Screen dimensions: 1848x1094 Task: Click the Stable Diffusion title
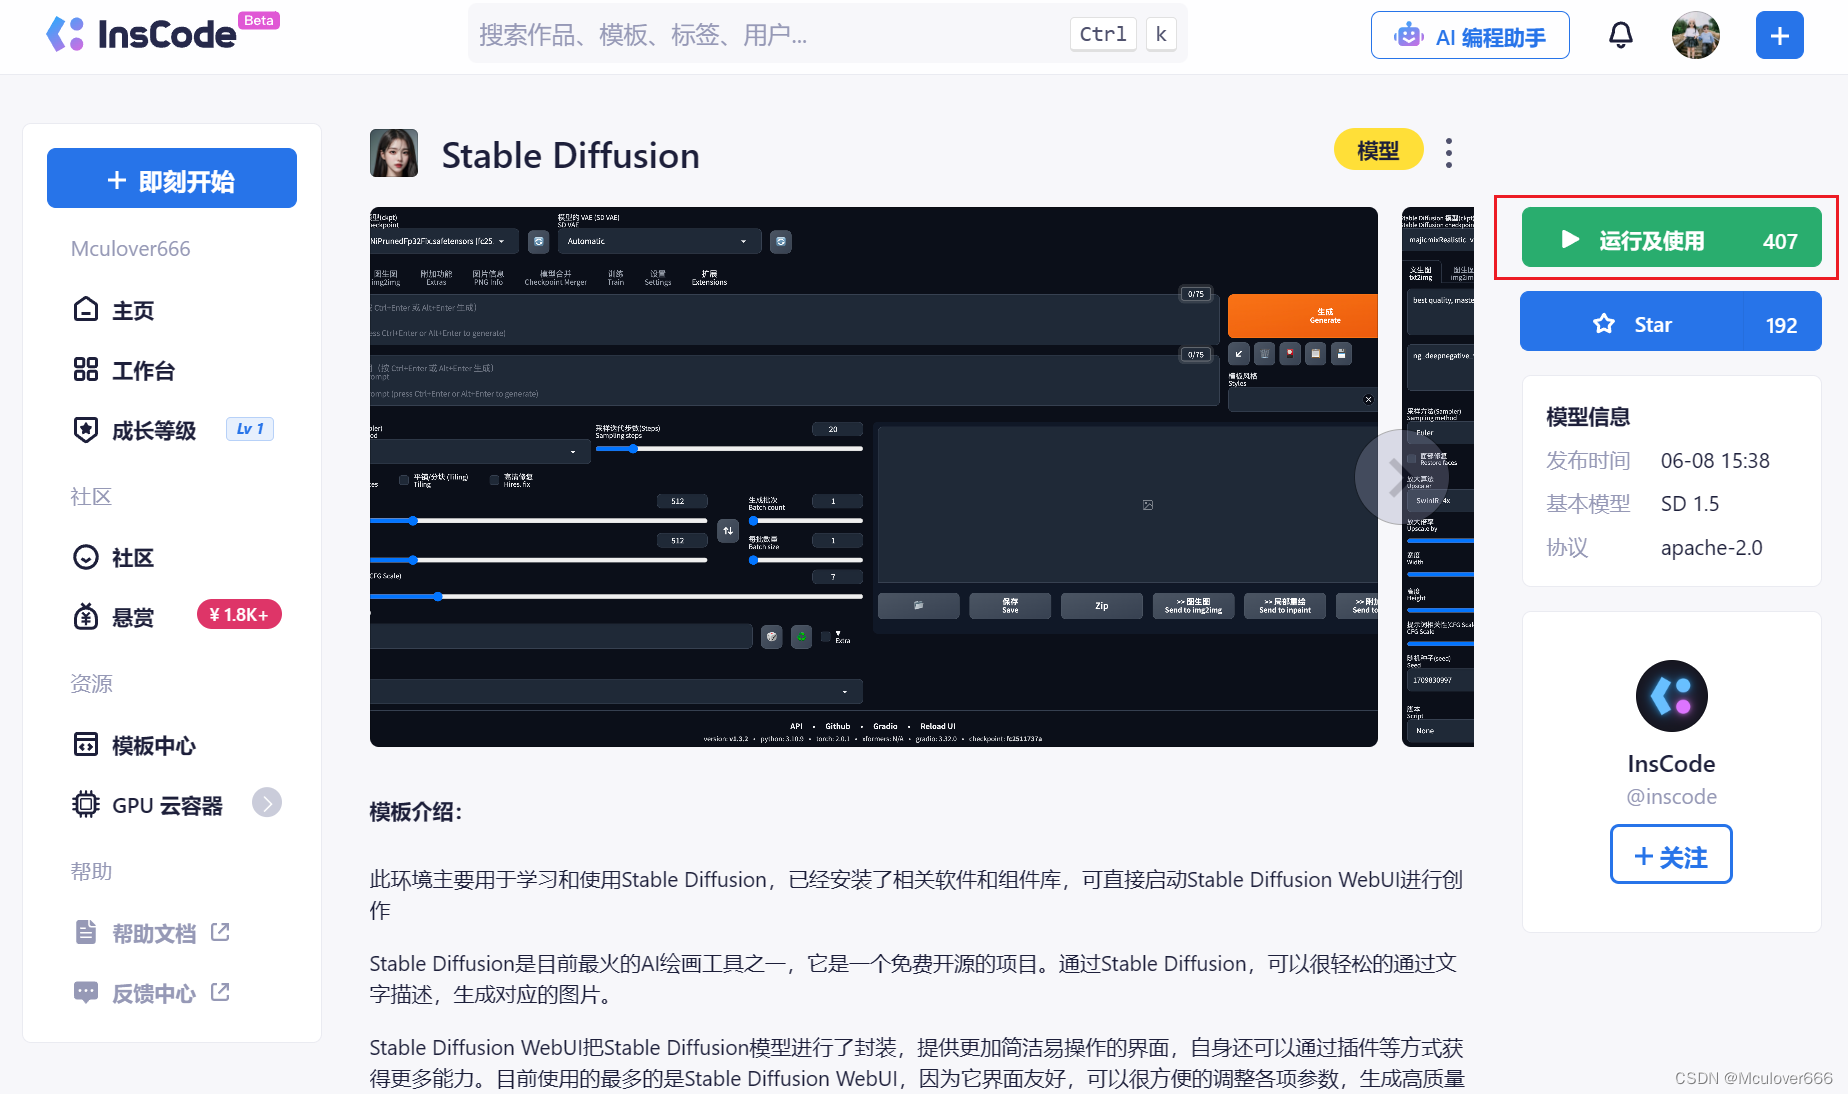coord(570,155)
